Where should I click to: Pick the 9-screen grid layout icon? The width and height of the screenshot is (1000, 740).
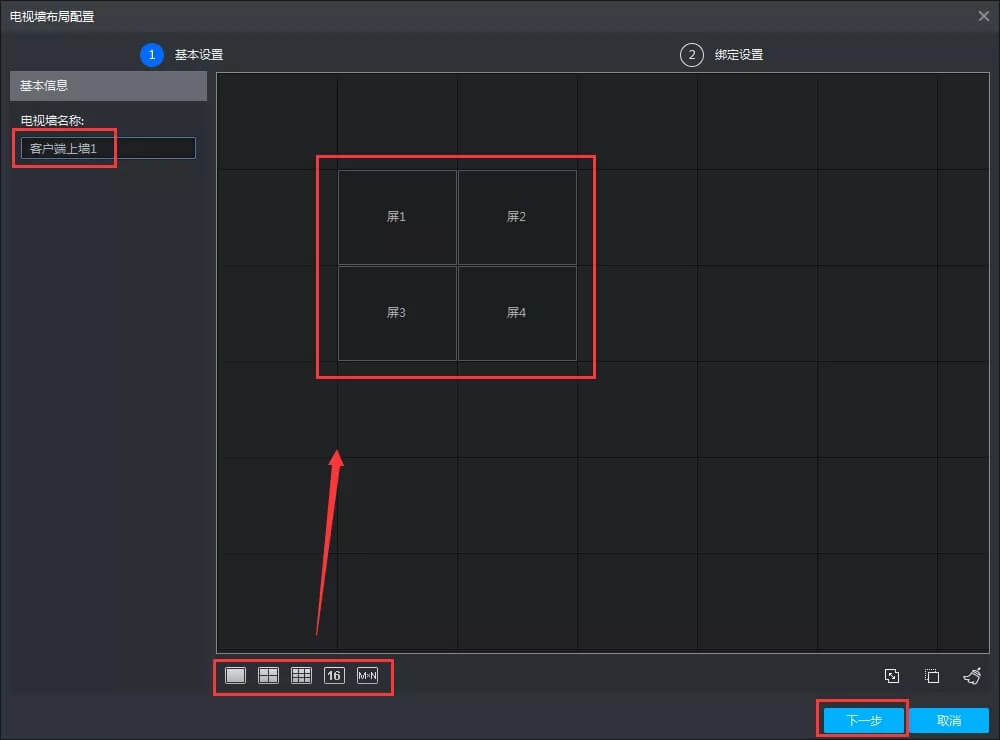301,676
